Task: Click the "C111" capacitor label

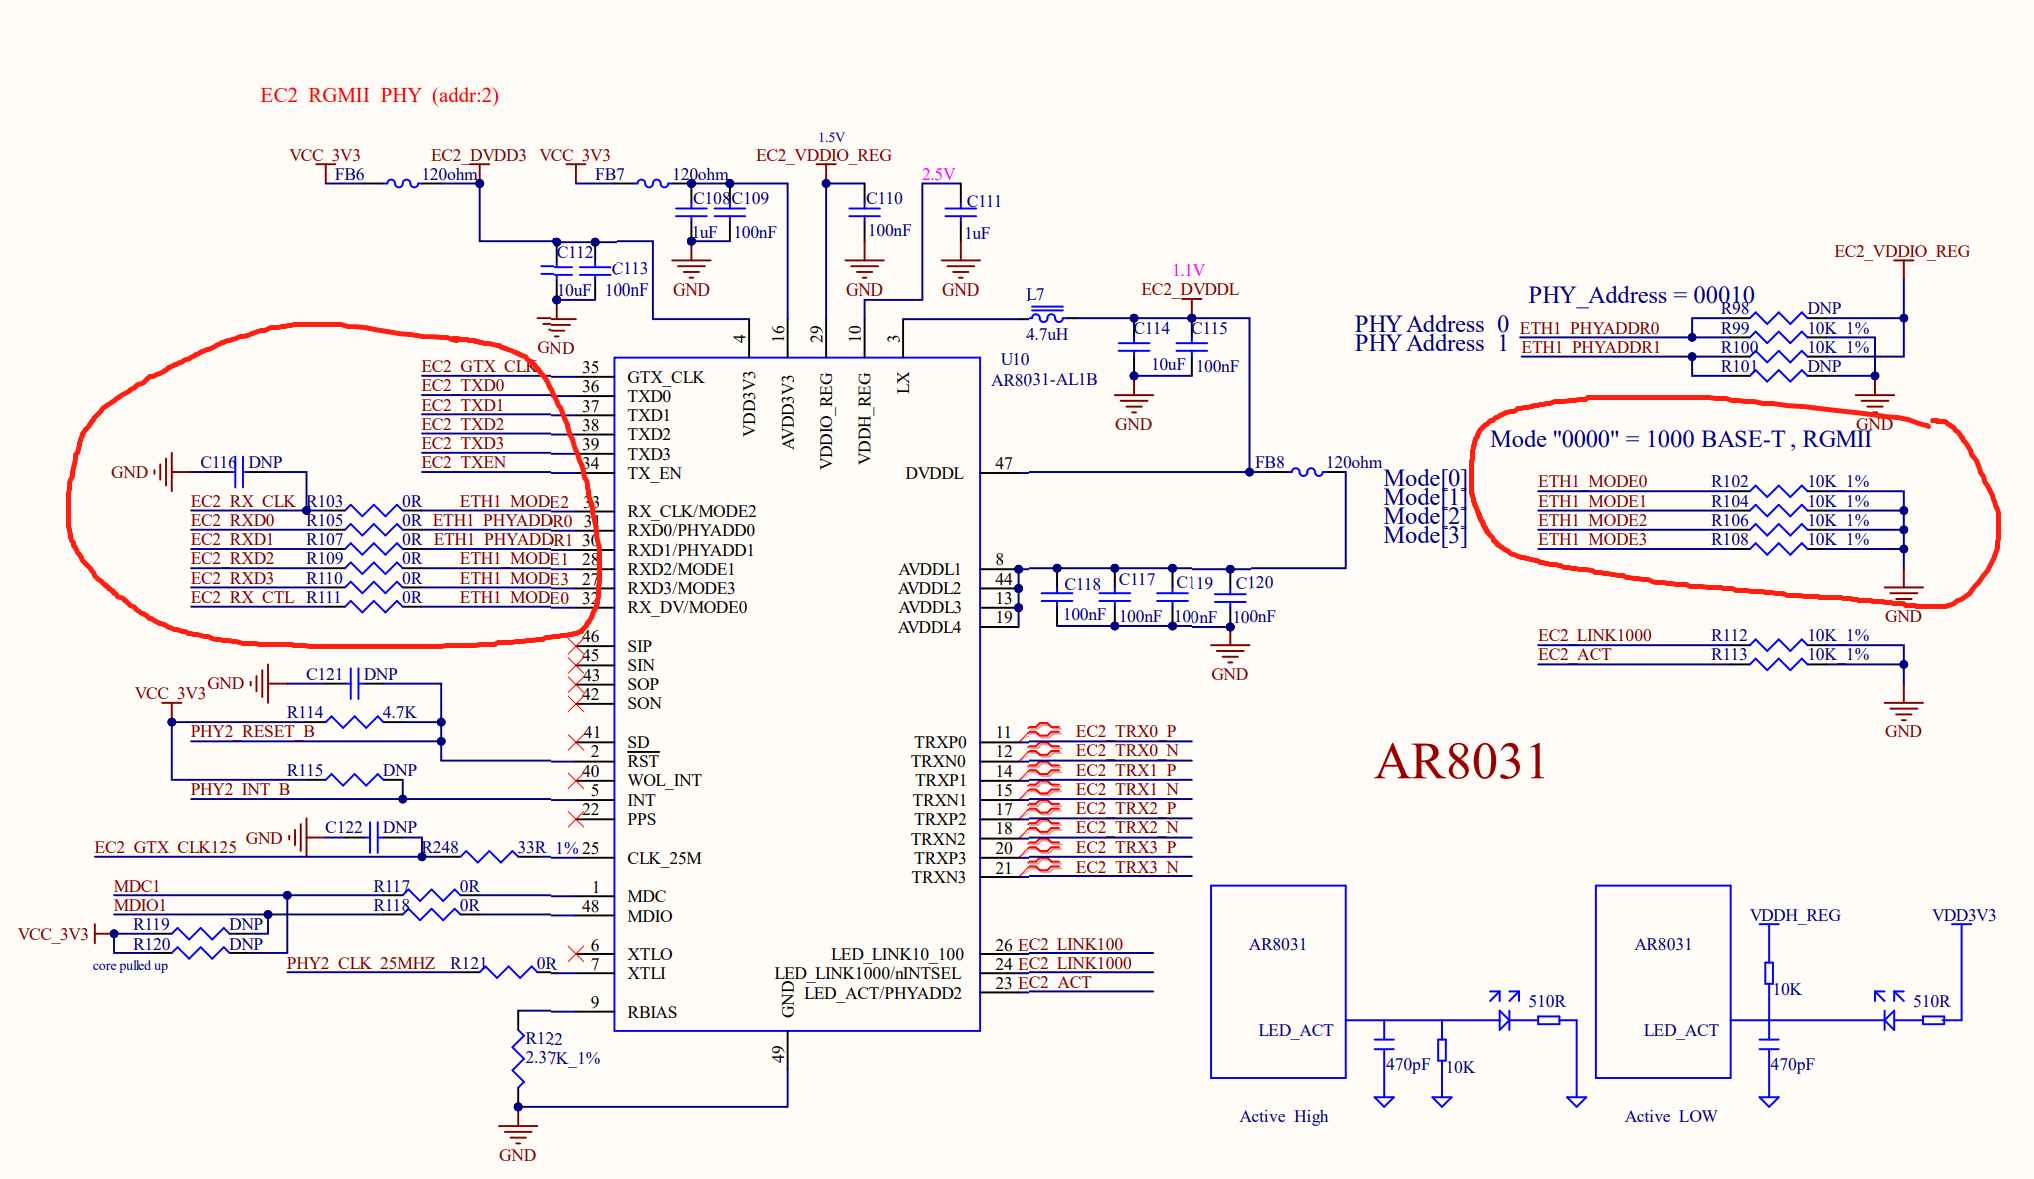Action: tap(984, 201)
